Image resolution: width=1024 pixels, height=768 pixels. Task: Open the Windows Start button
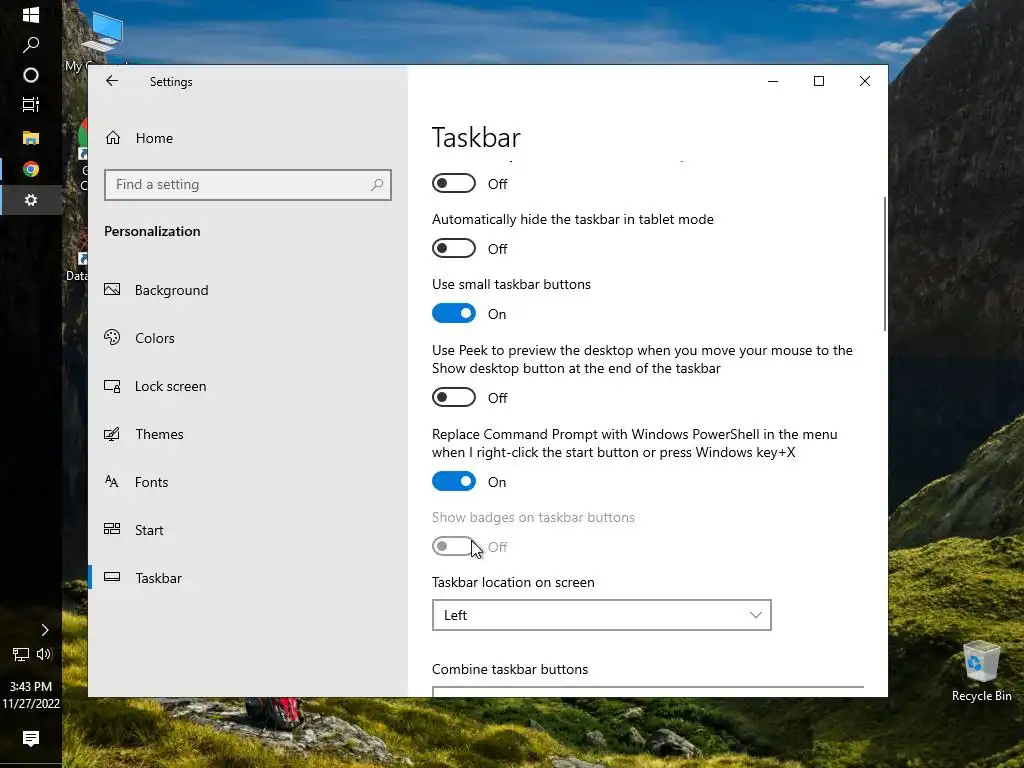31,14
